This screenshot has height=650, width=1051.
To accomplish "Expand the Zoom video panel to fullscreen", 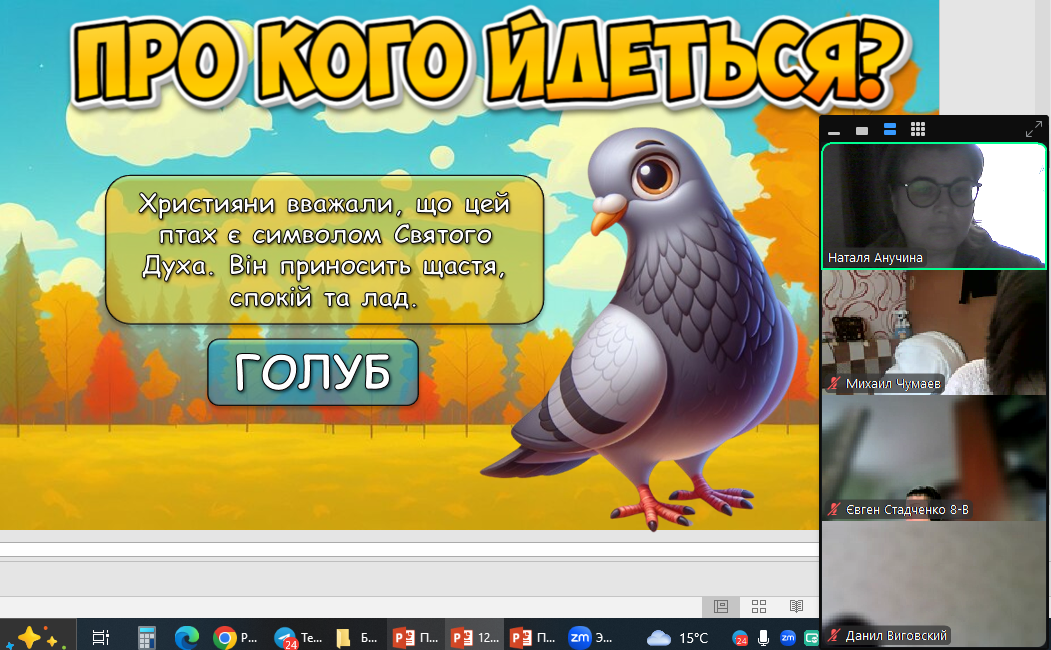I will coord(1033,130).
